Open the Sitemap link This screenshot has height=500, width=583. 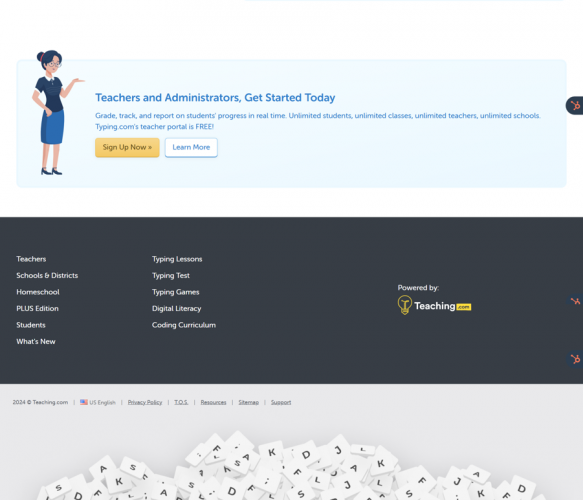tap(249, 402)
